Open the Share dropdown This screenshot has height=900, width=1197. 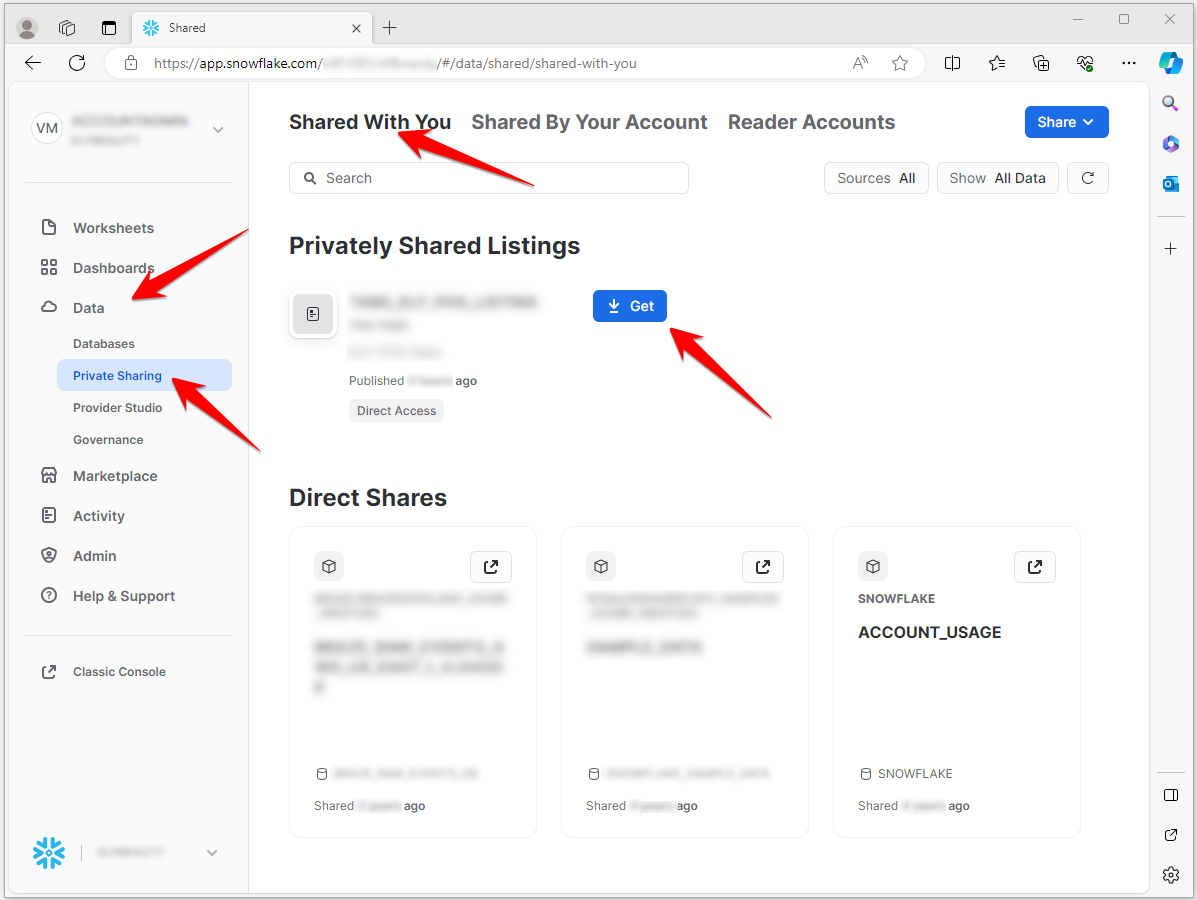click(x=1066, y=121)
